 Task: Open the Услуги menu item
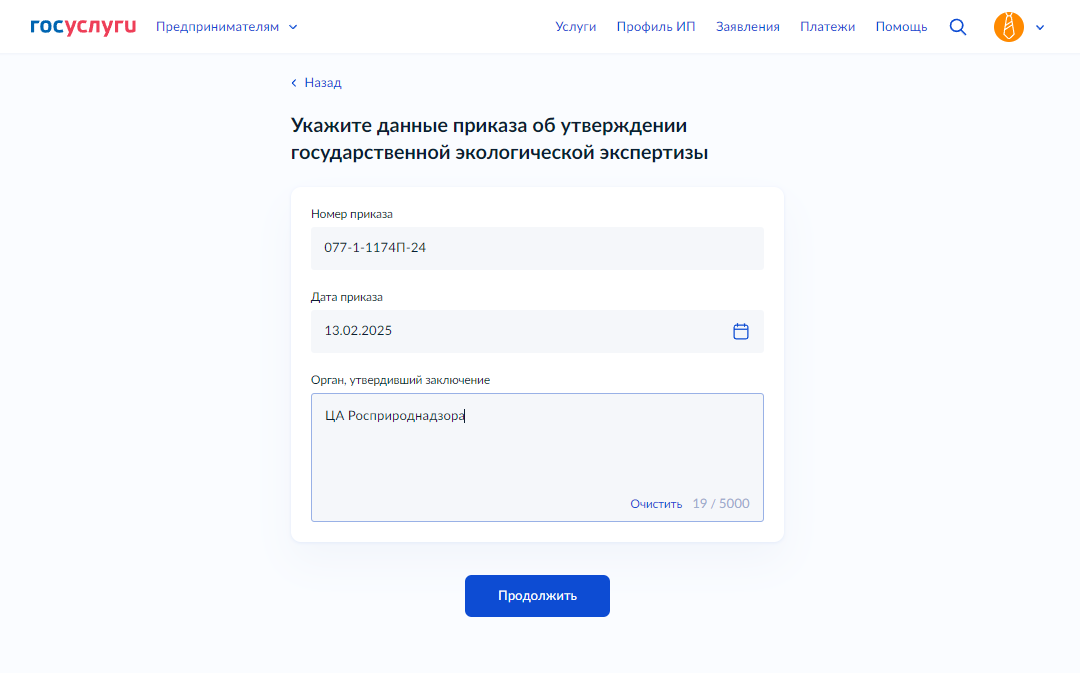click(575, 27)
